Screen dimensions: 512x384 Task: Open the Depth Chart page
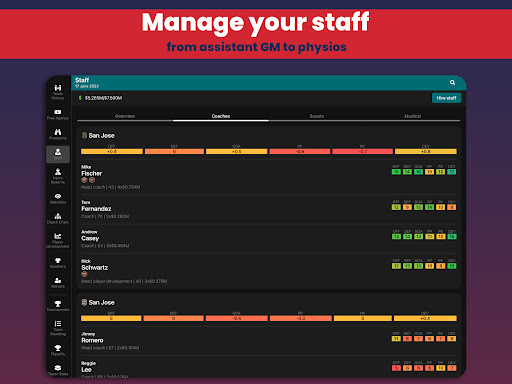[x=58, y=218]
